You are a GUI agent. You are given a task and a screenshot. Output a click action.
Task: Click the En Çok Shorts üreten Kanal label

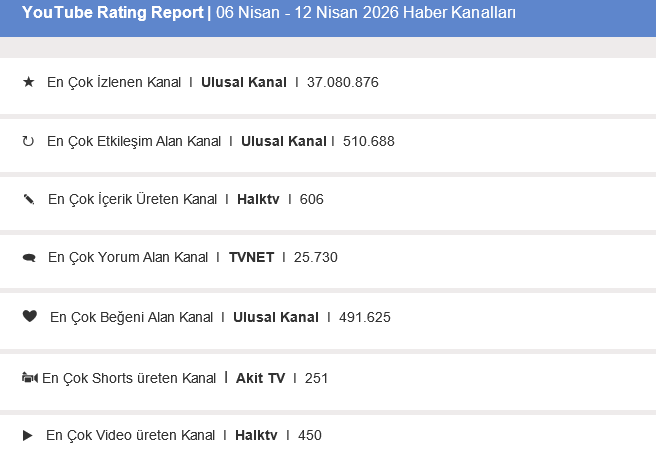(x=129, y=378)
